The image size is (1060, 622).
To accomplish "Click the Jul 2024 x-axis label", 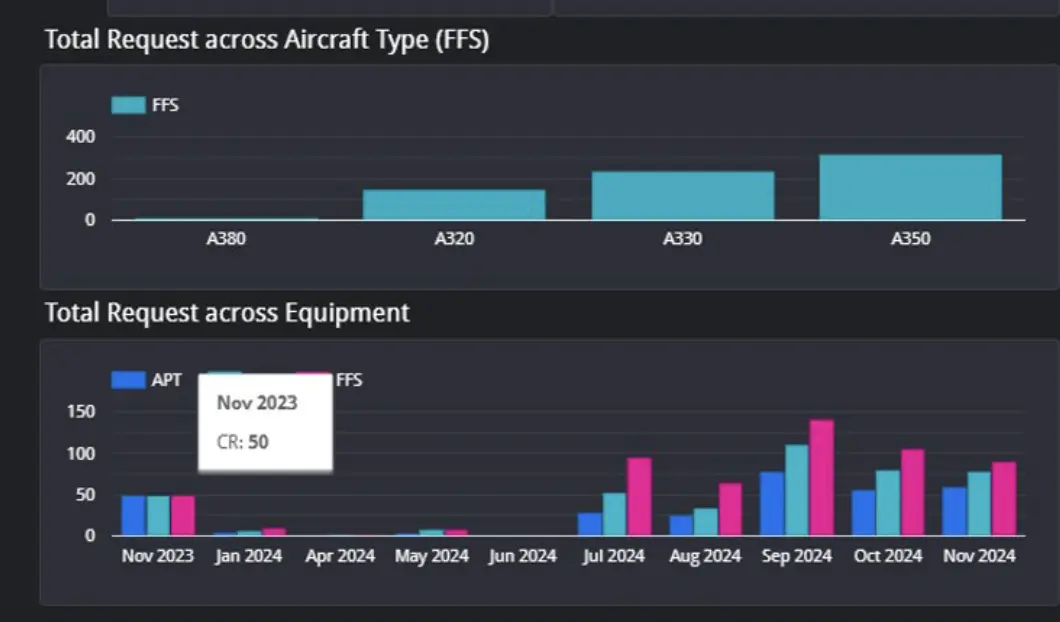I will [x=614, y=556].
